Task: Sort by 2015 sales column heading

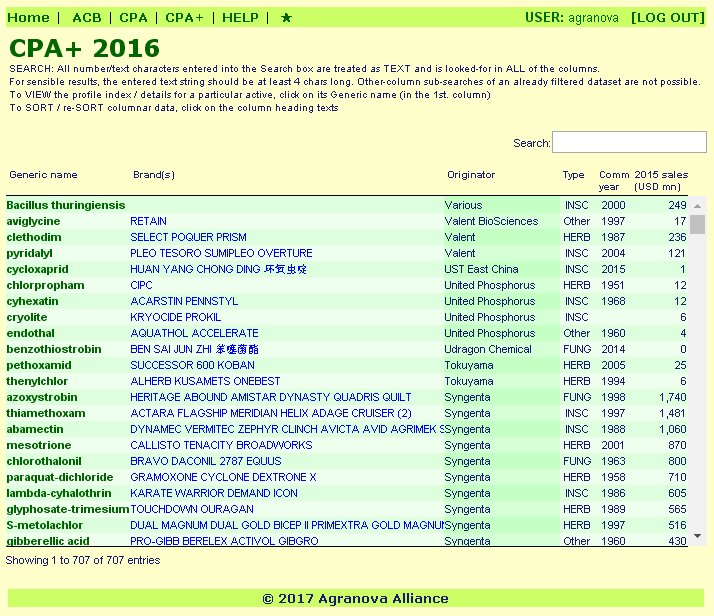Action: pos(661,181)
